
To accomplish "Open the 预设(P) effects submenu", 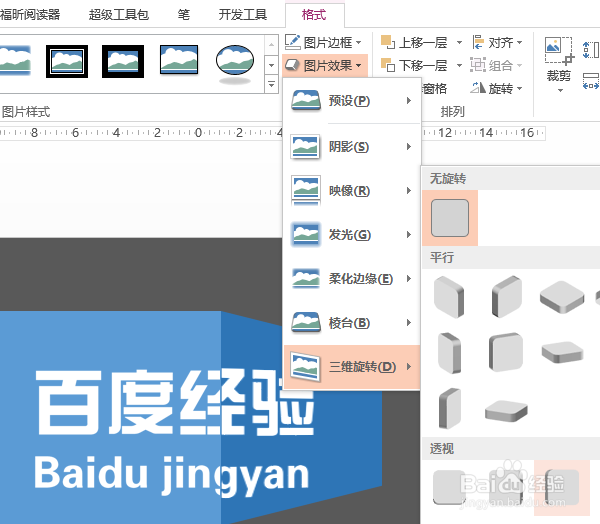I will tap(352, 101).
